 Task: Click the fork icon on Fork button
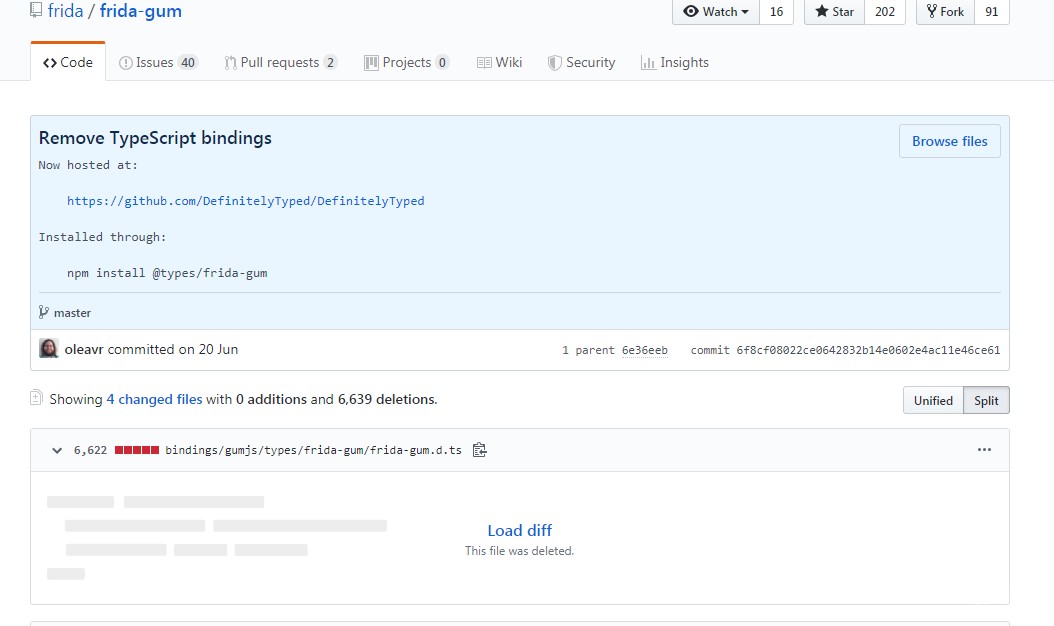tap(932, 11)
